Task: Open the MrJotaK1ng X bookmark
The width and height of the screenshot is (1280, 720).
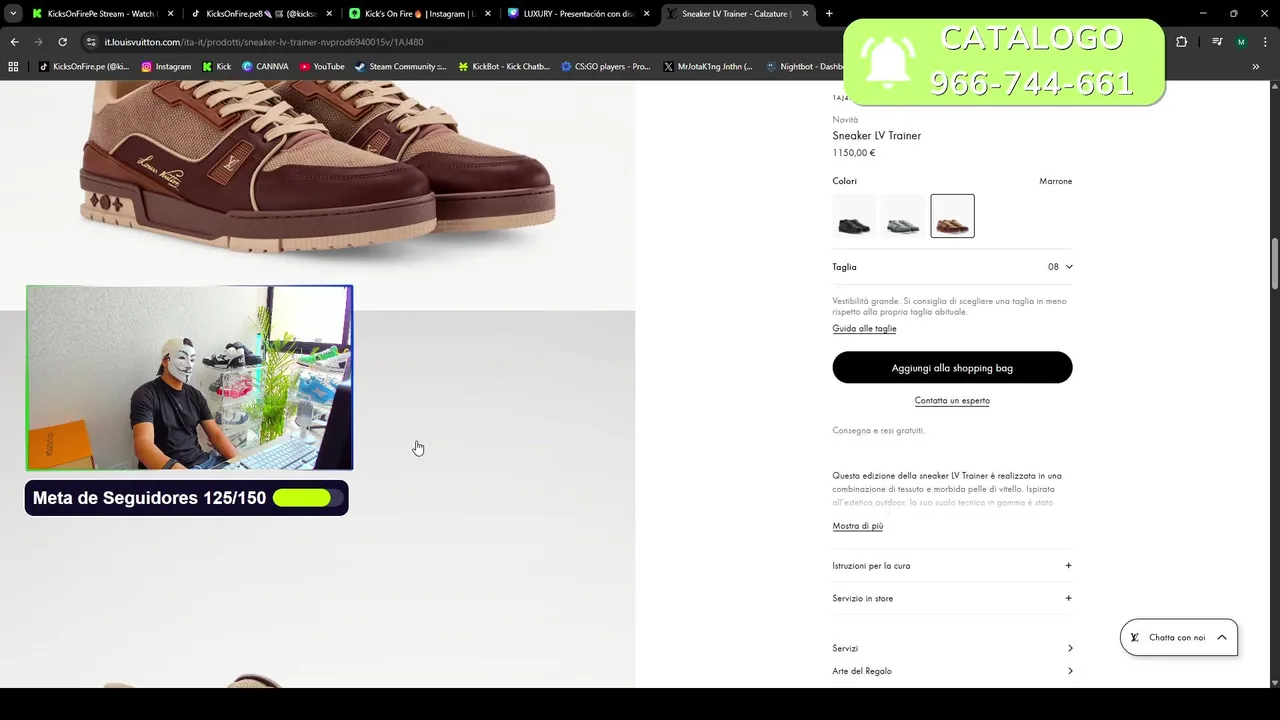Action: pos(707,67)
